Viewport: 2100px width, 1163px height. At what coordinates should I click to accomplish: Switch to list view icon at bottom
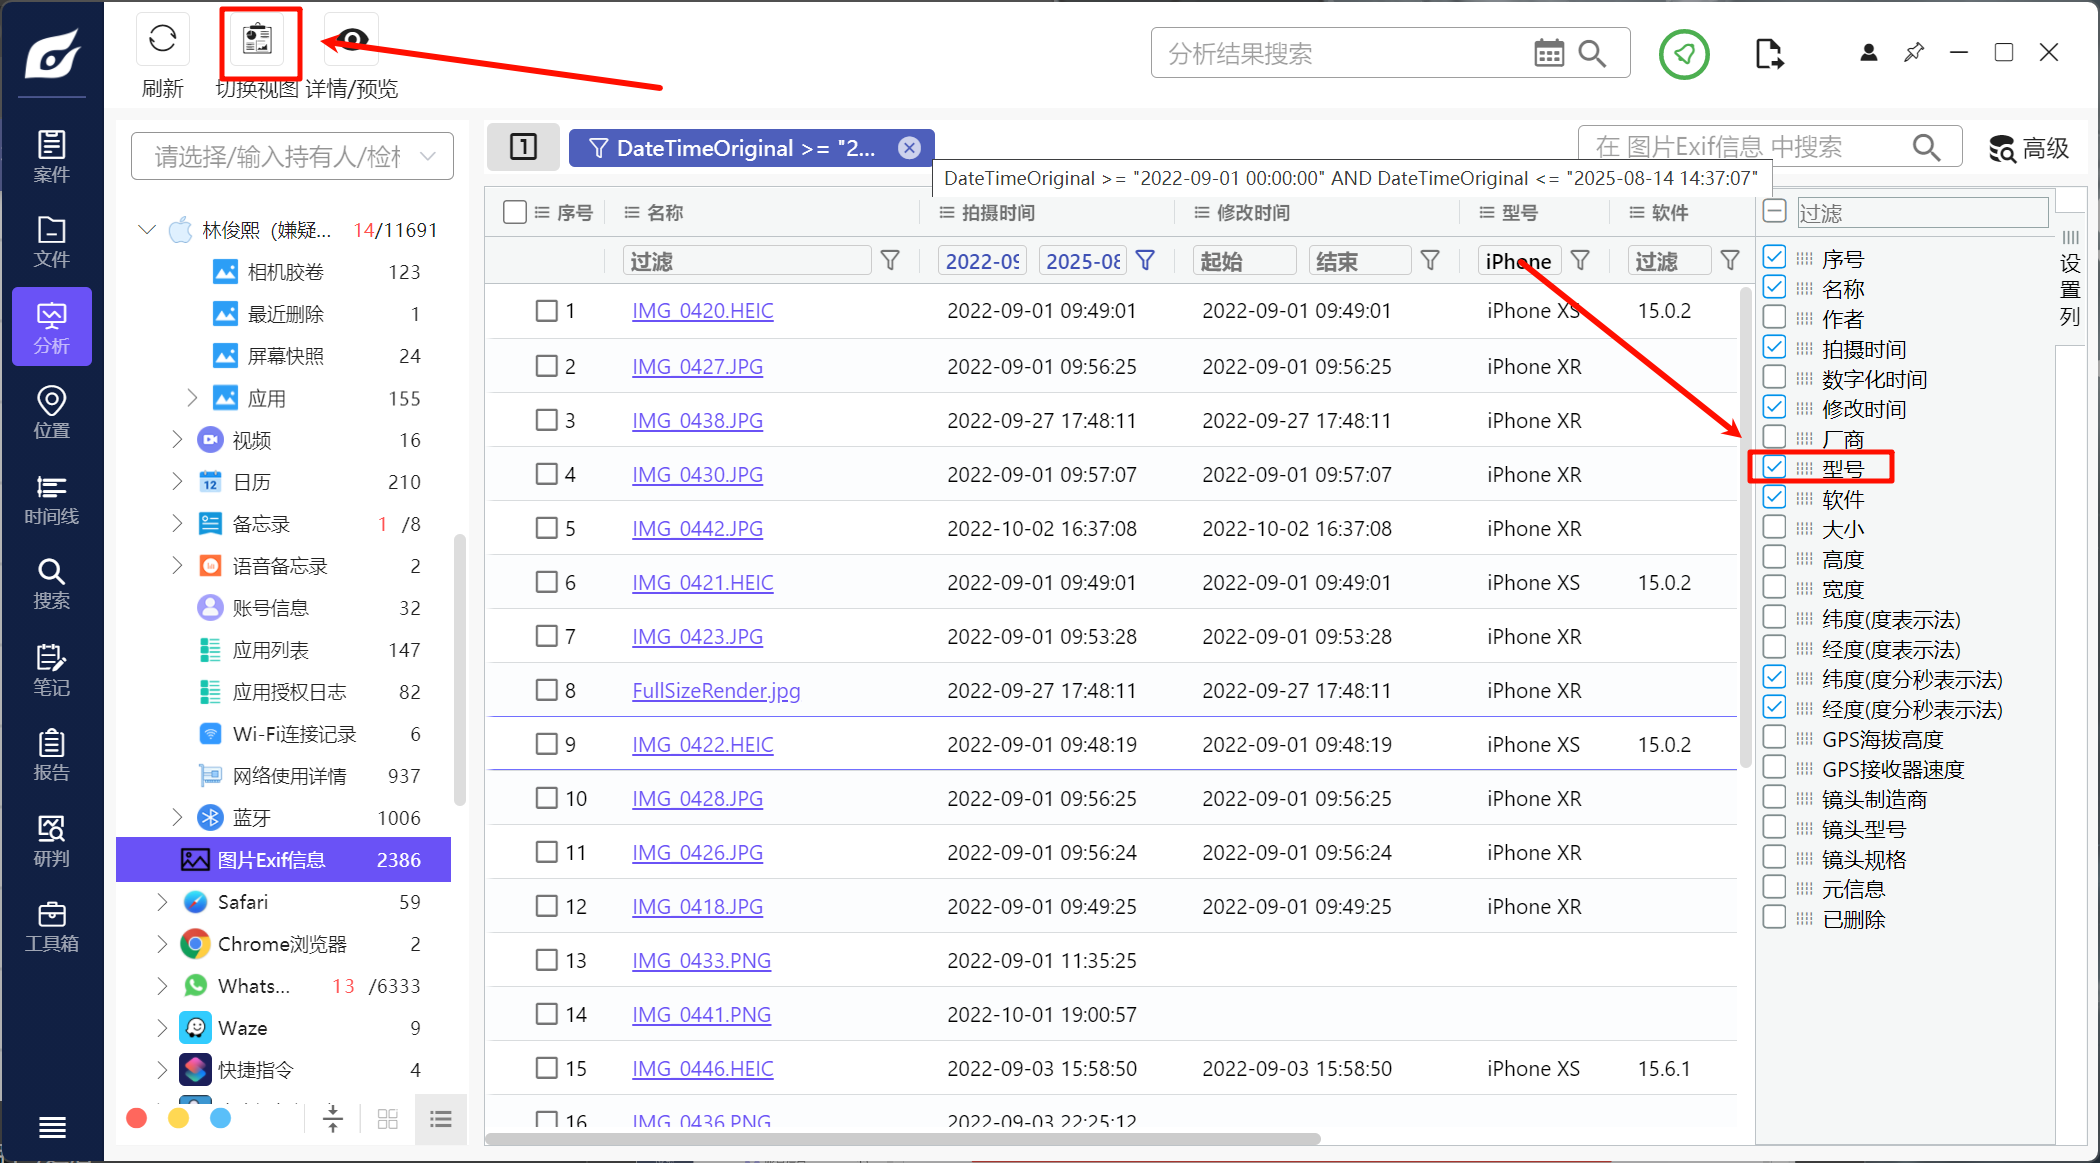(x=441, y=1118)
